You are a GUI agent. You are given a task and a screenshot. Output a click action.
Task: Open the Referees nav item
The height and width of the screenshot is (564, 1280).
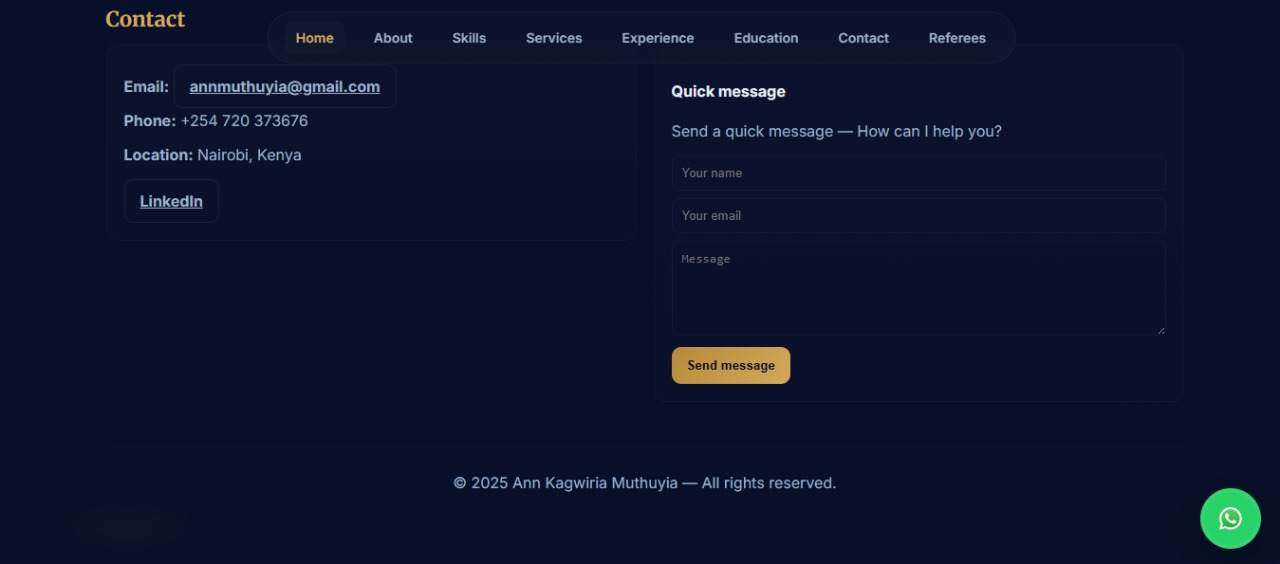[x=957, y=38]
